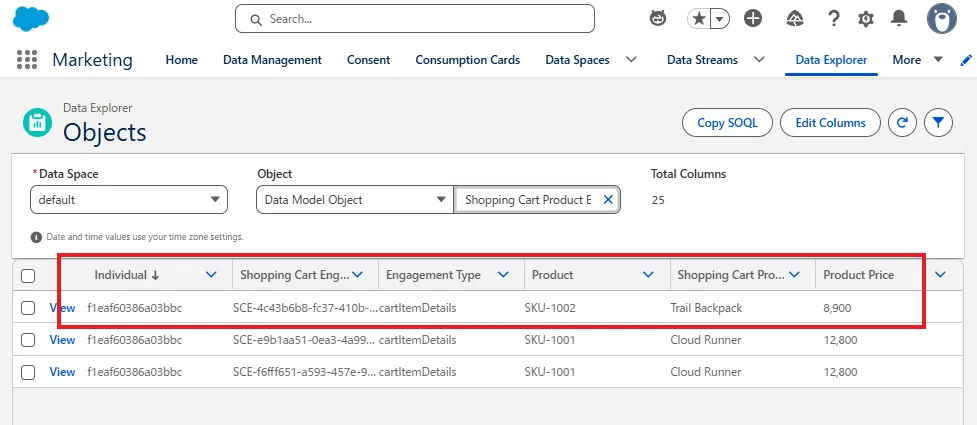The height and width of the screenshot is (425, 977).
Task: Open the Trailhead guidance icon
Action: pos(794,19)
